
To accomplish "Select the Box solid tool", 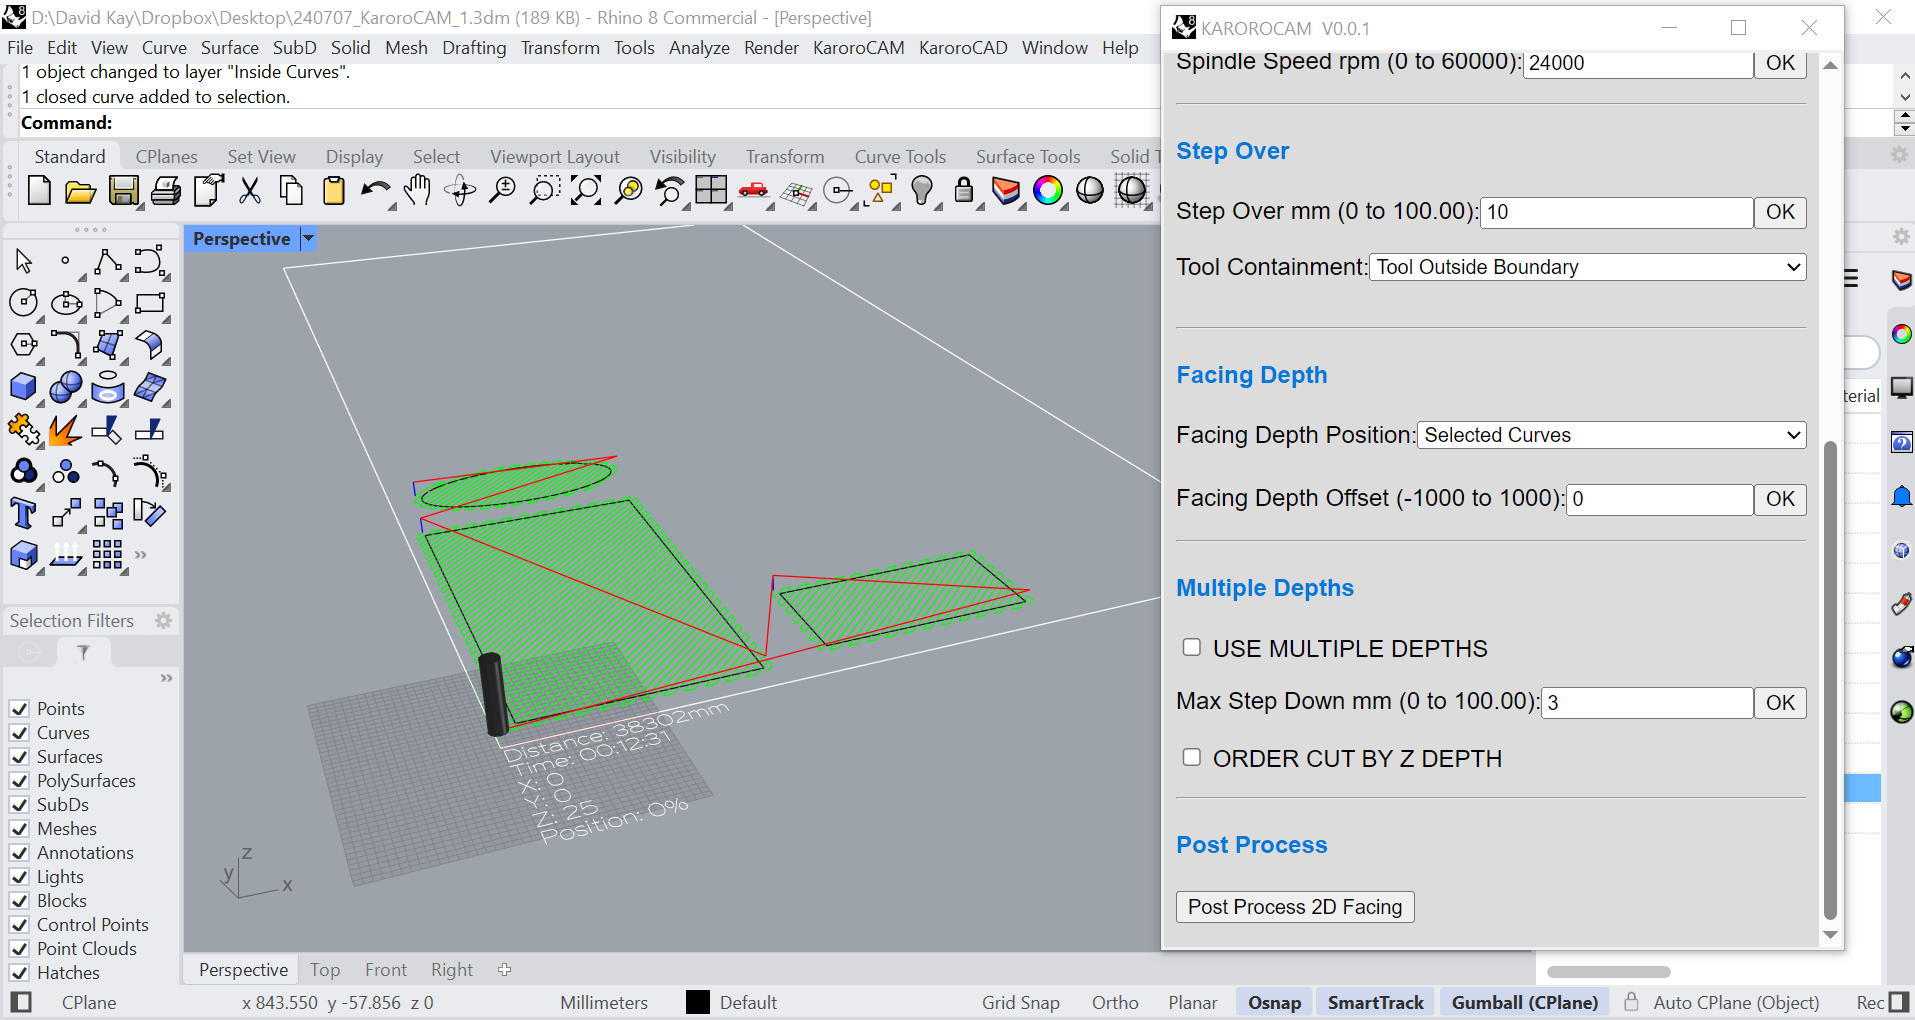I will tap(24, 387).
